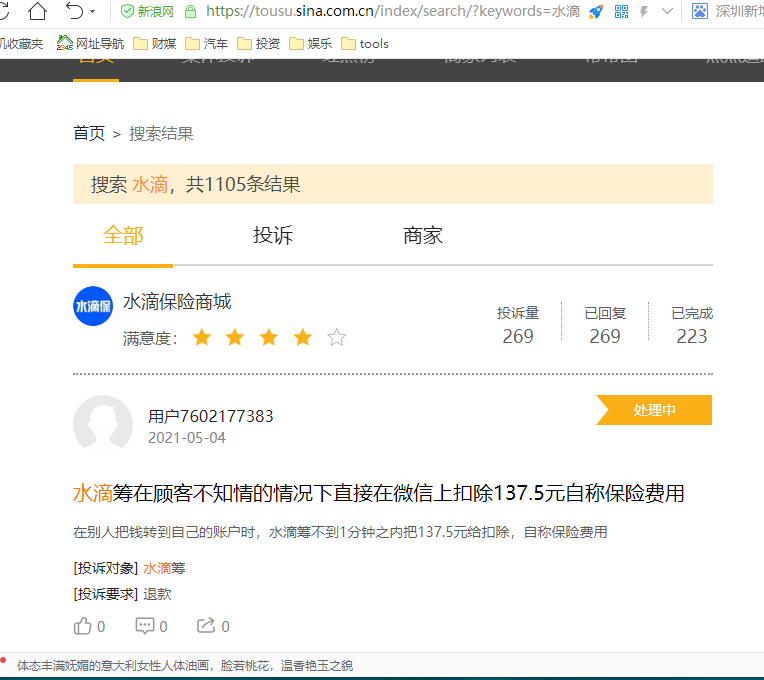This screenshot has width=764, height=680.
Task: Open the tools bookmarks folder
Action: click(365, 43)
